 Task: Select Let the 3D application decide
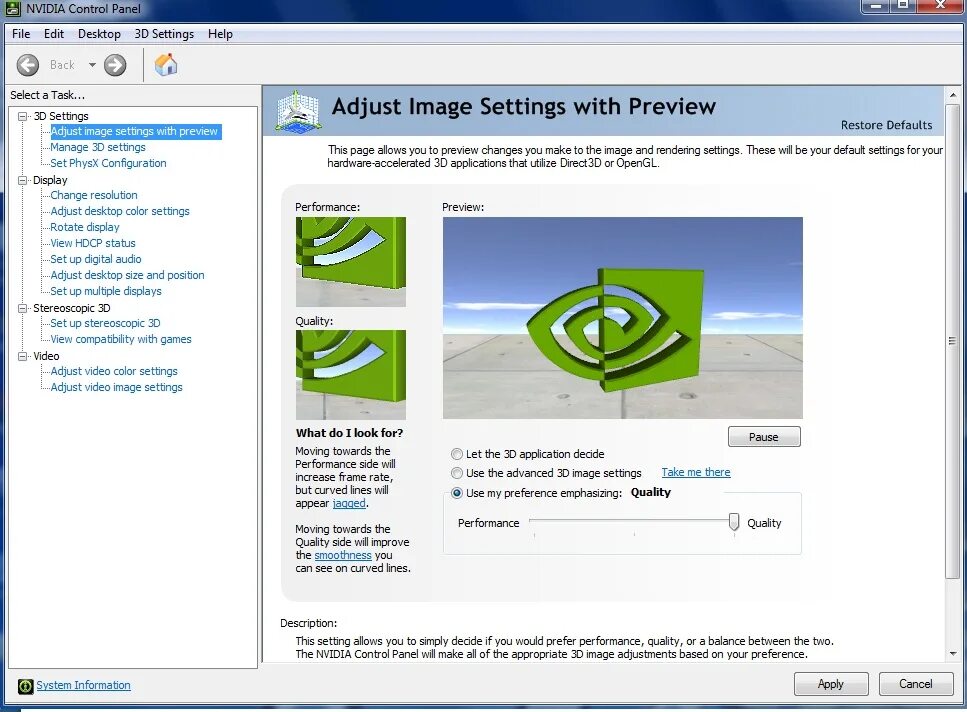(x=457, y=454)
